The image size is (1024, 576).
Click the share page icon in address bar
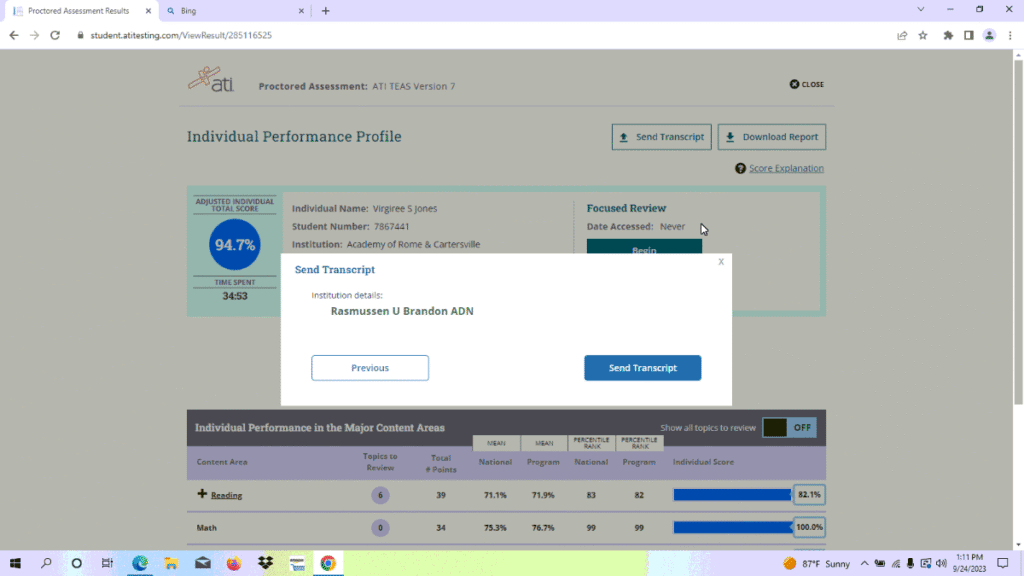point(902,35)
